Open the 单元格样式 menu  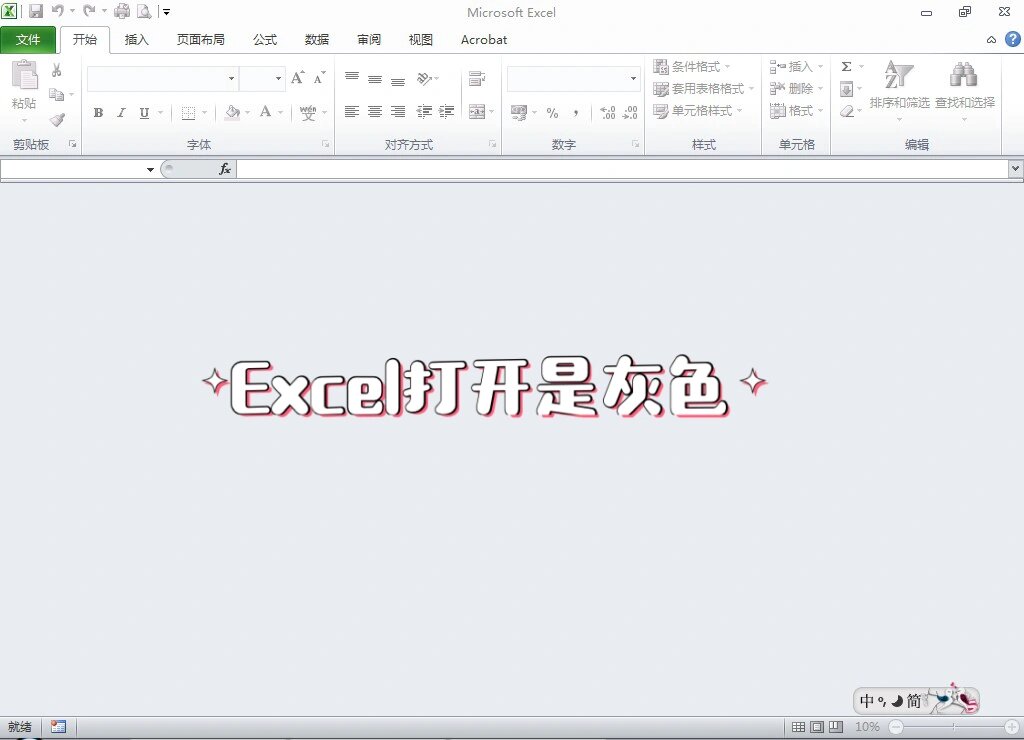(697, 111)
